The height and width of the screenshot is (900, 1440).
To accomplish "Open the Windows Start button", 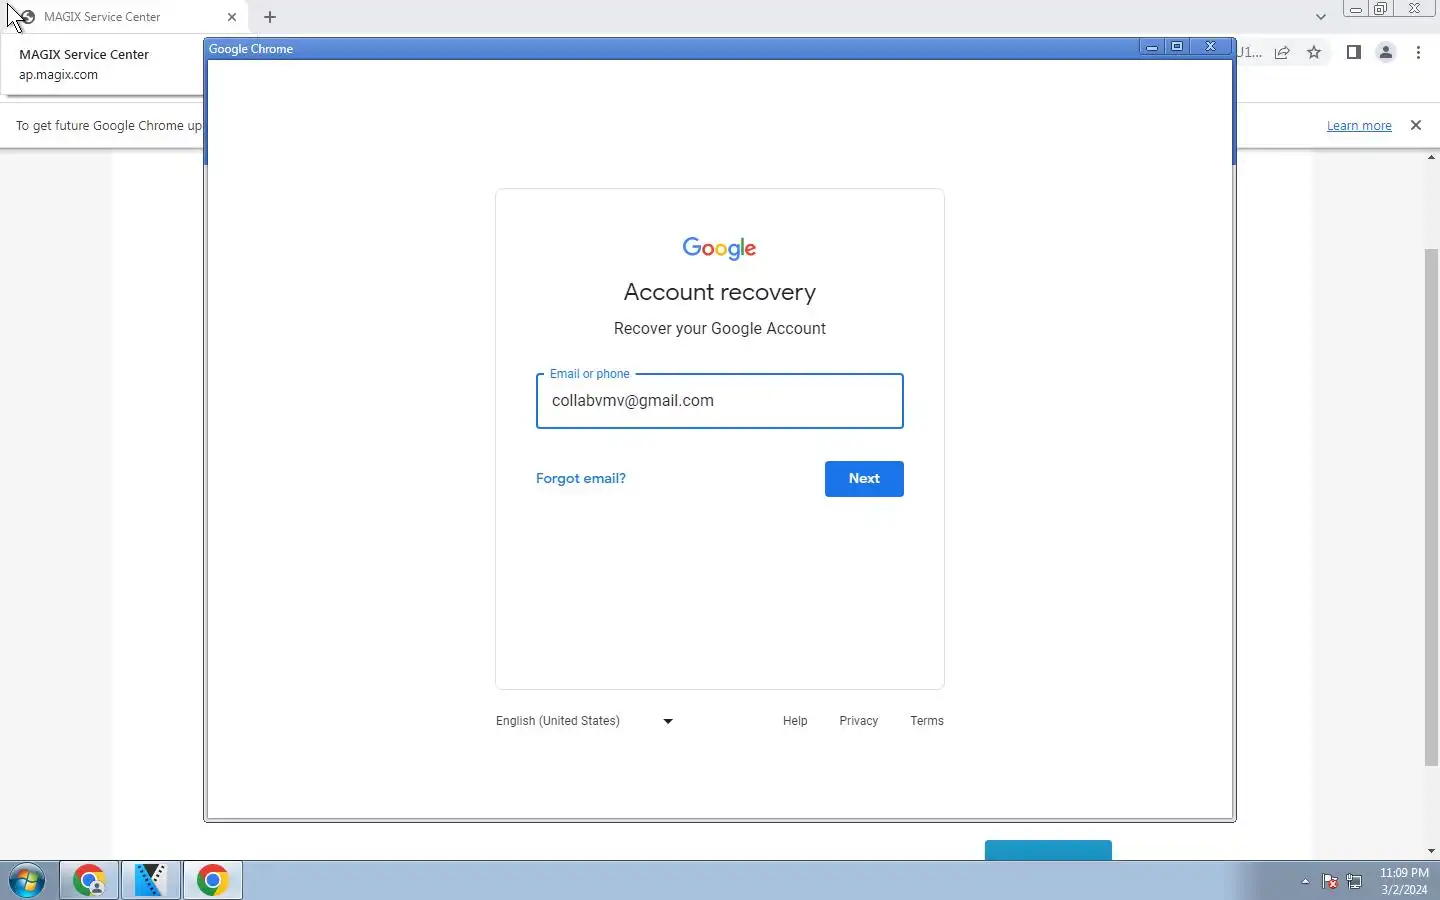I will (x=26, y=881).
